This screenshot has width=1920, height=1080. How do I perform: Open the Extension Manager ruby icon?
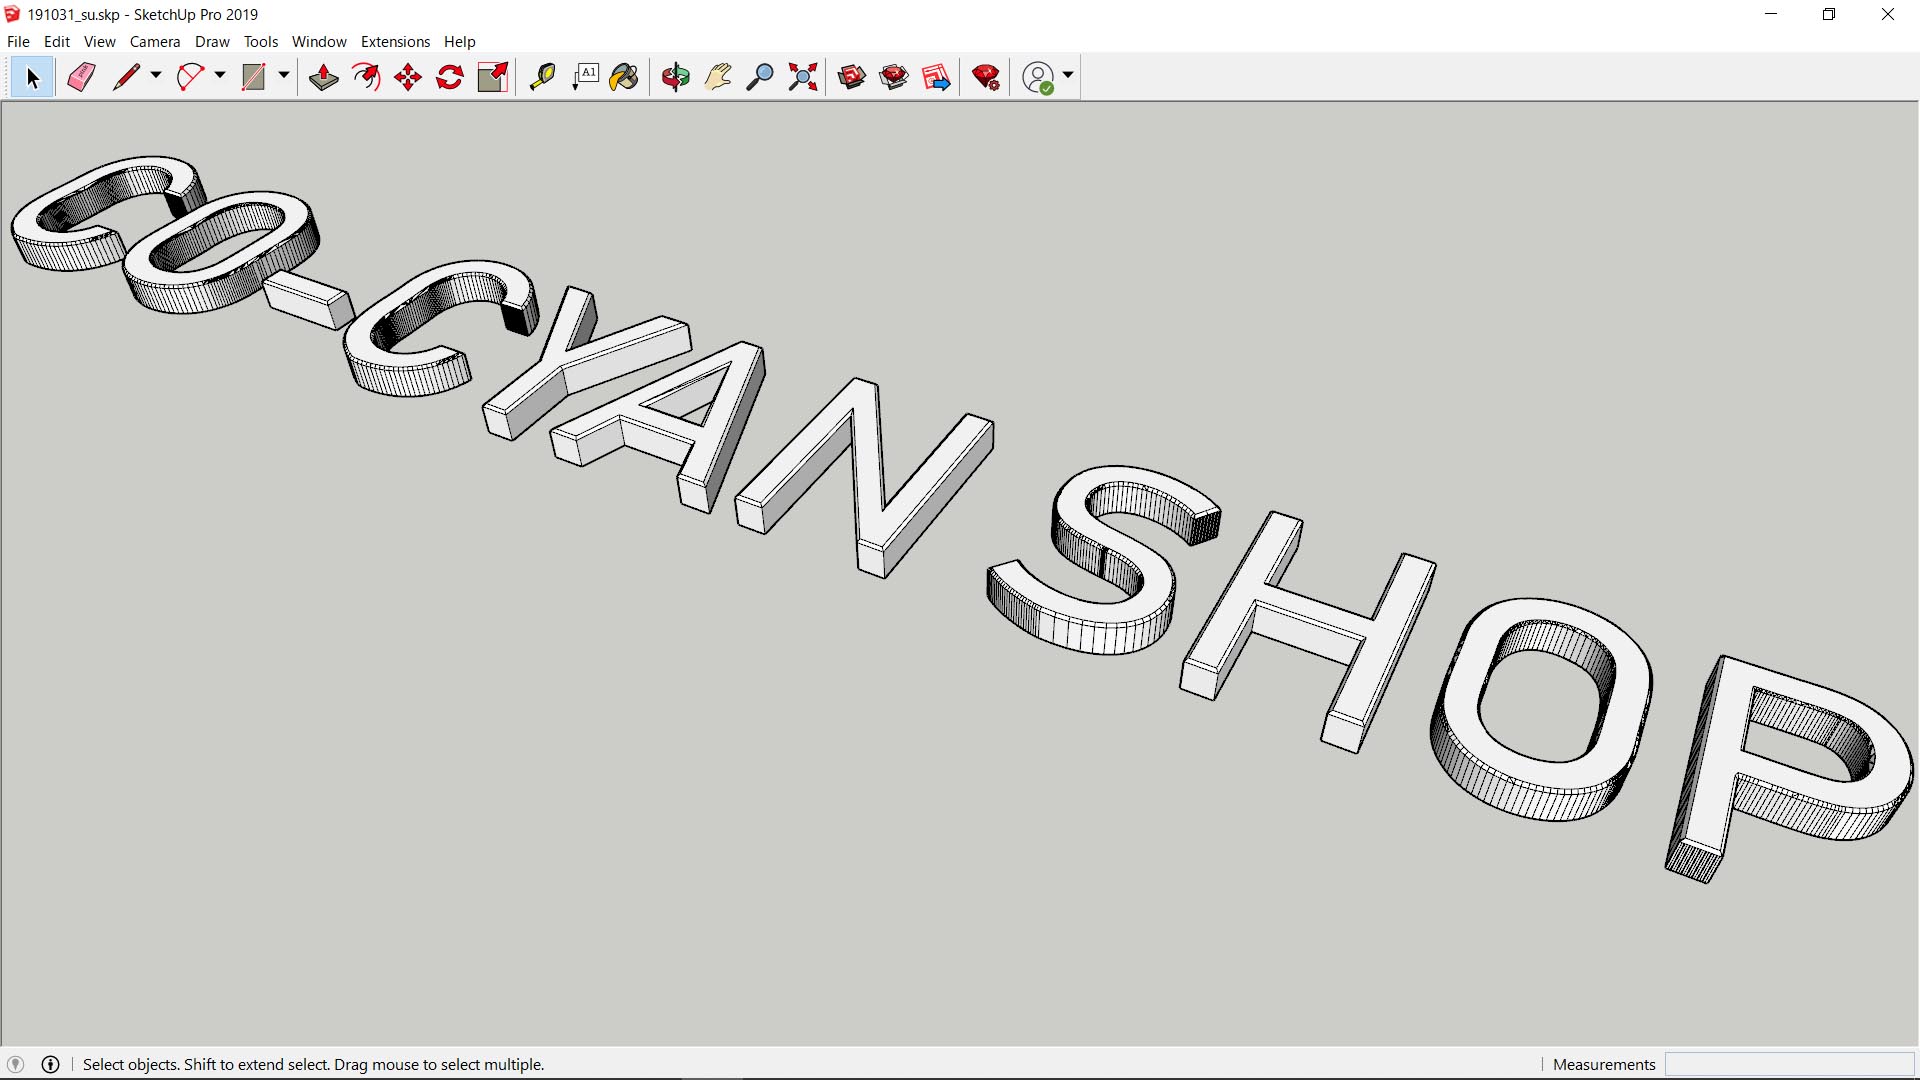point(986,78)
